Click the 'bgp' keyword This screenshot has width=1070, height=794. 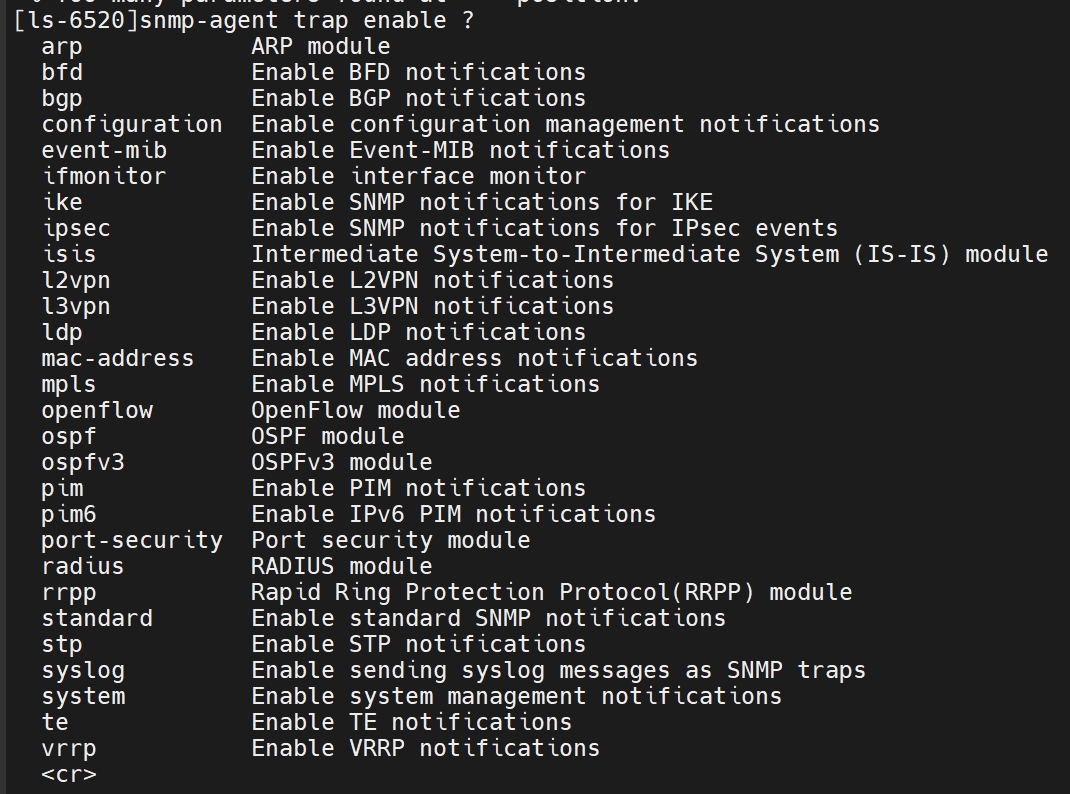click(62, 99)
